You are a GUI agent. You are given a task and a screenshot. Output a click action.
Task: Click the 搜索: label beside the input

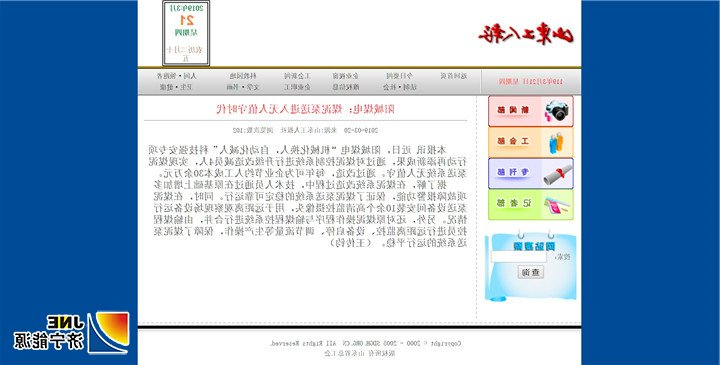pyautogui.click(x=562, y=257)
